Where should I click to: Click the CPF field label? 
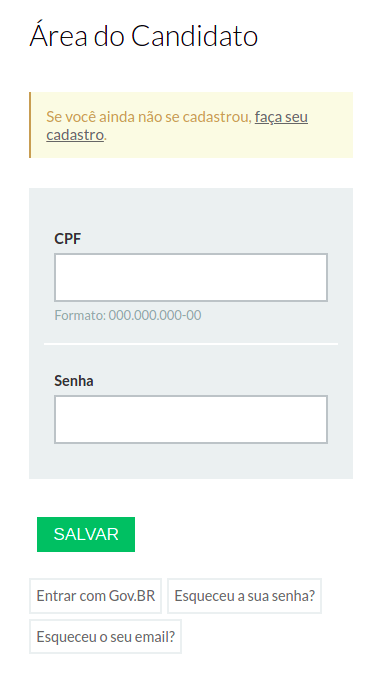coord(68,239)
